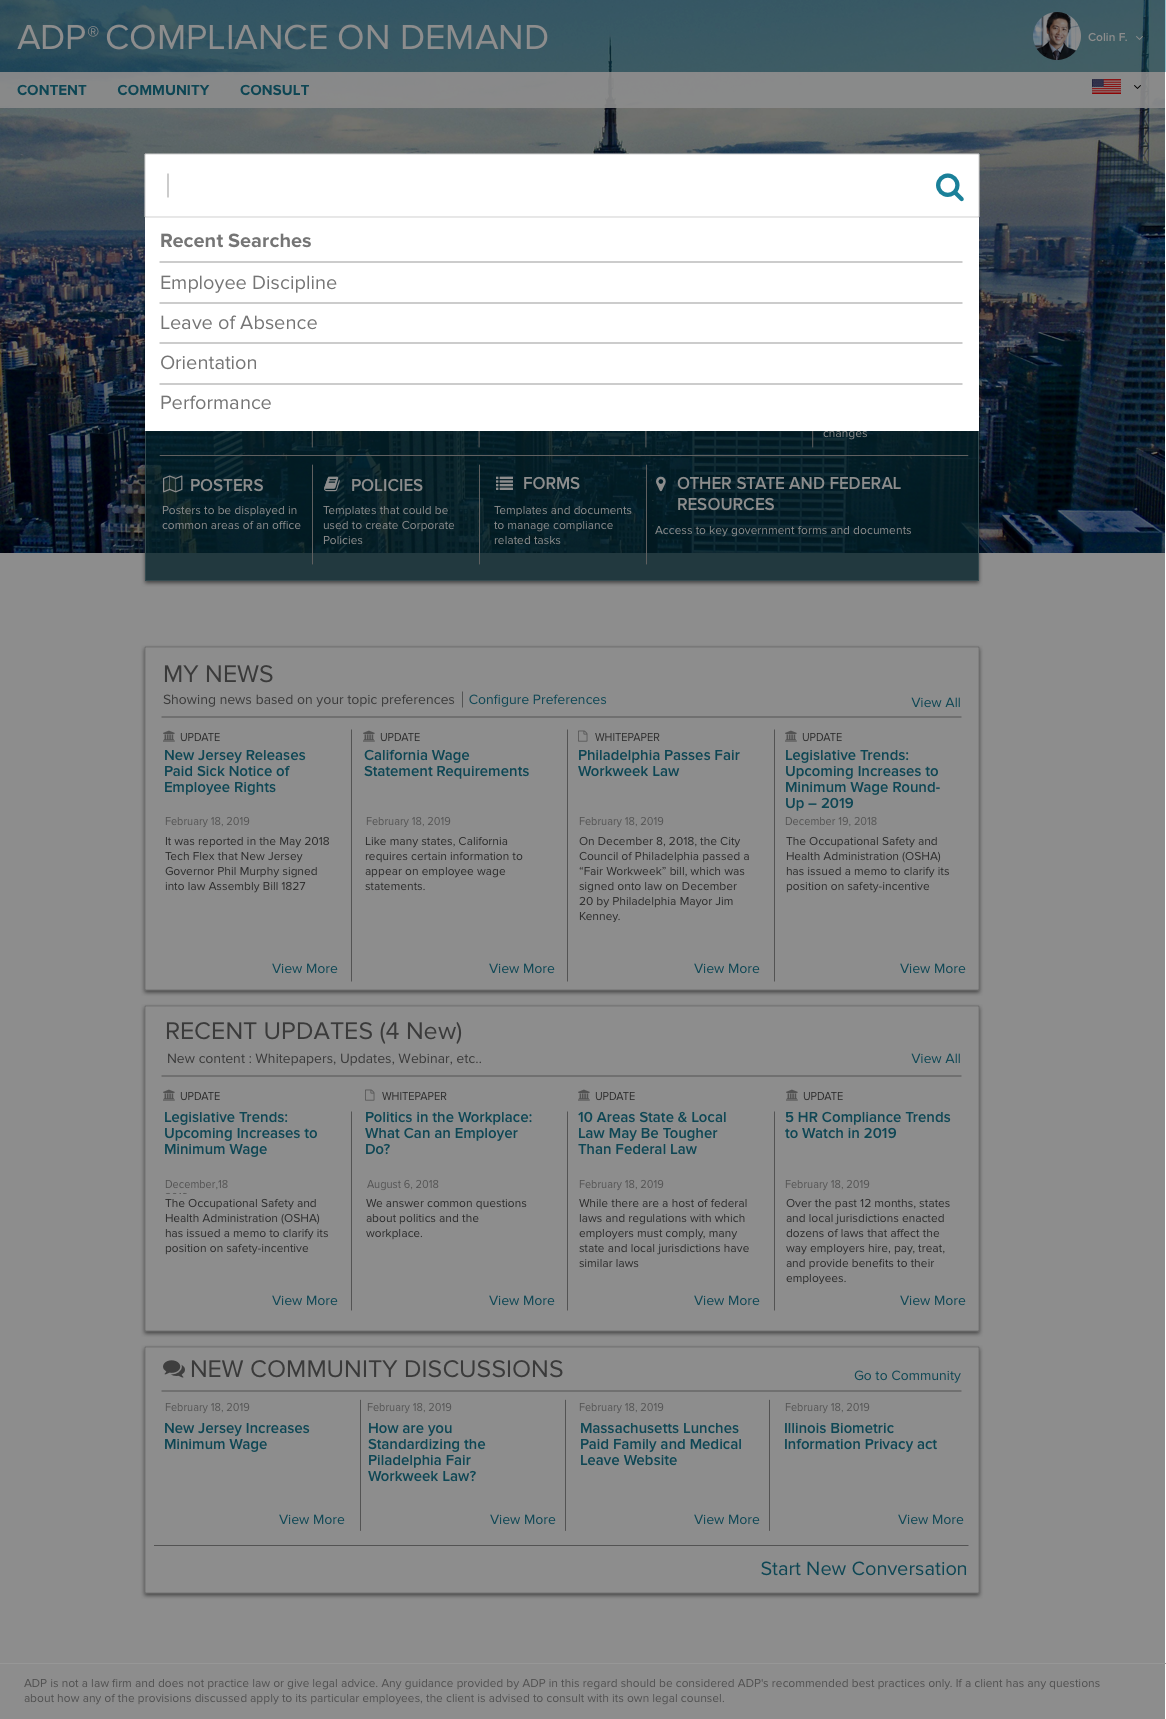
Task: Open Philadelphia Passes Fair Workweek Law article
Action: coord(659,763)
